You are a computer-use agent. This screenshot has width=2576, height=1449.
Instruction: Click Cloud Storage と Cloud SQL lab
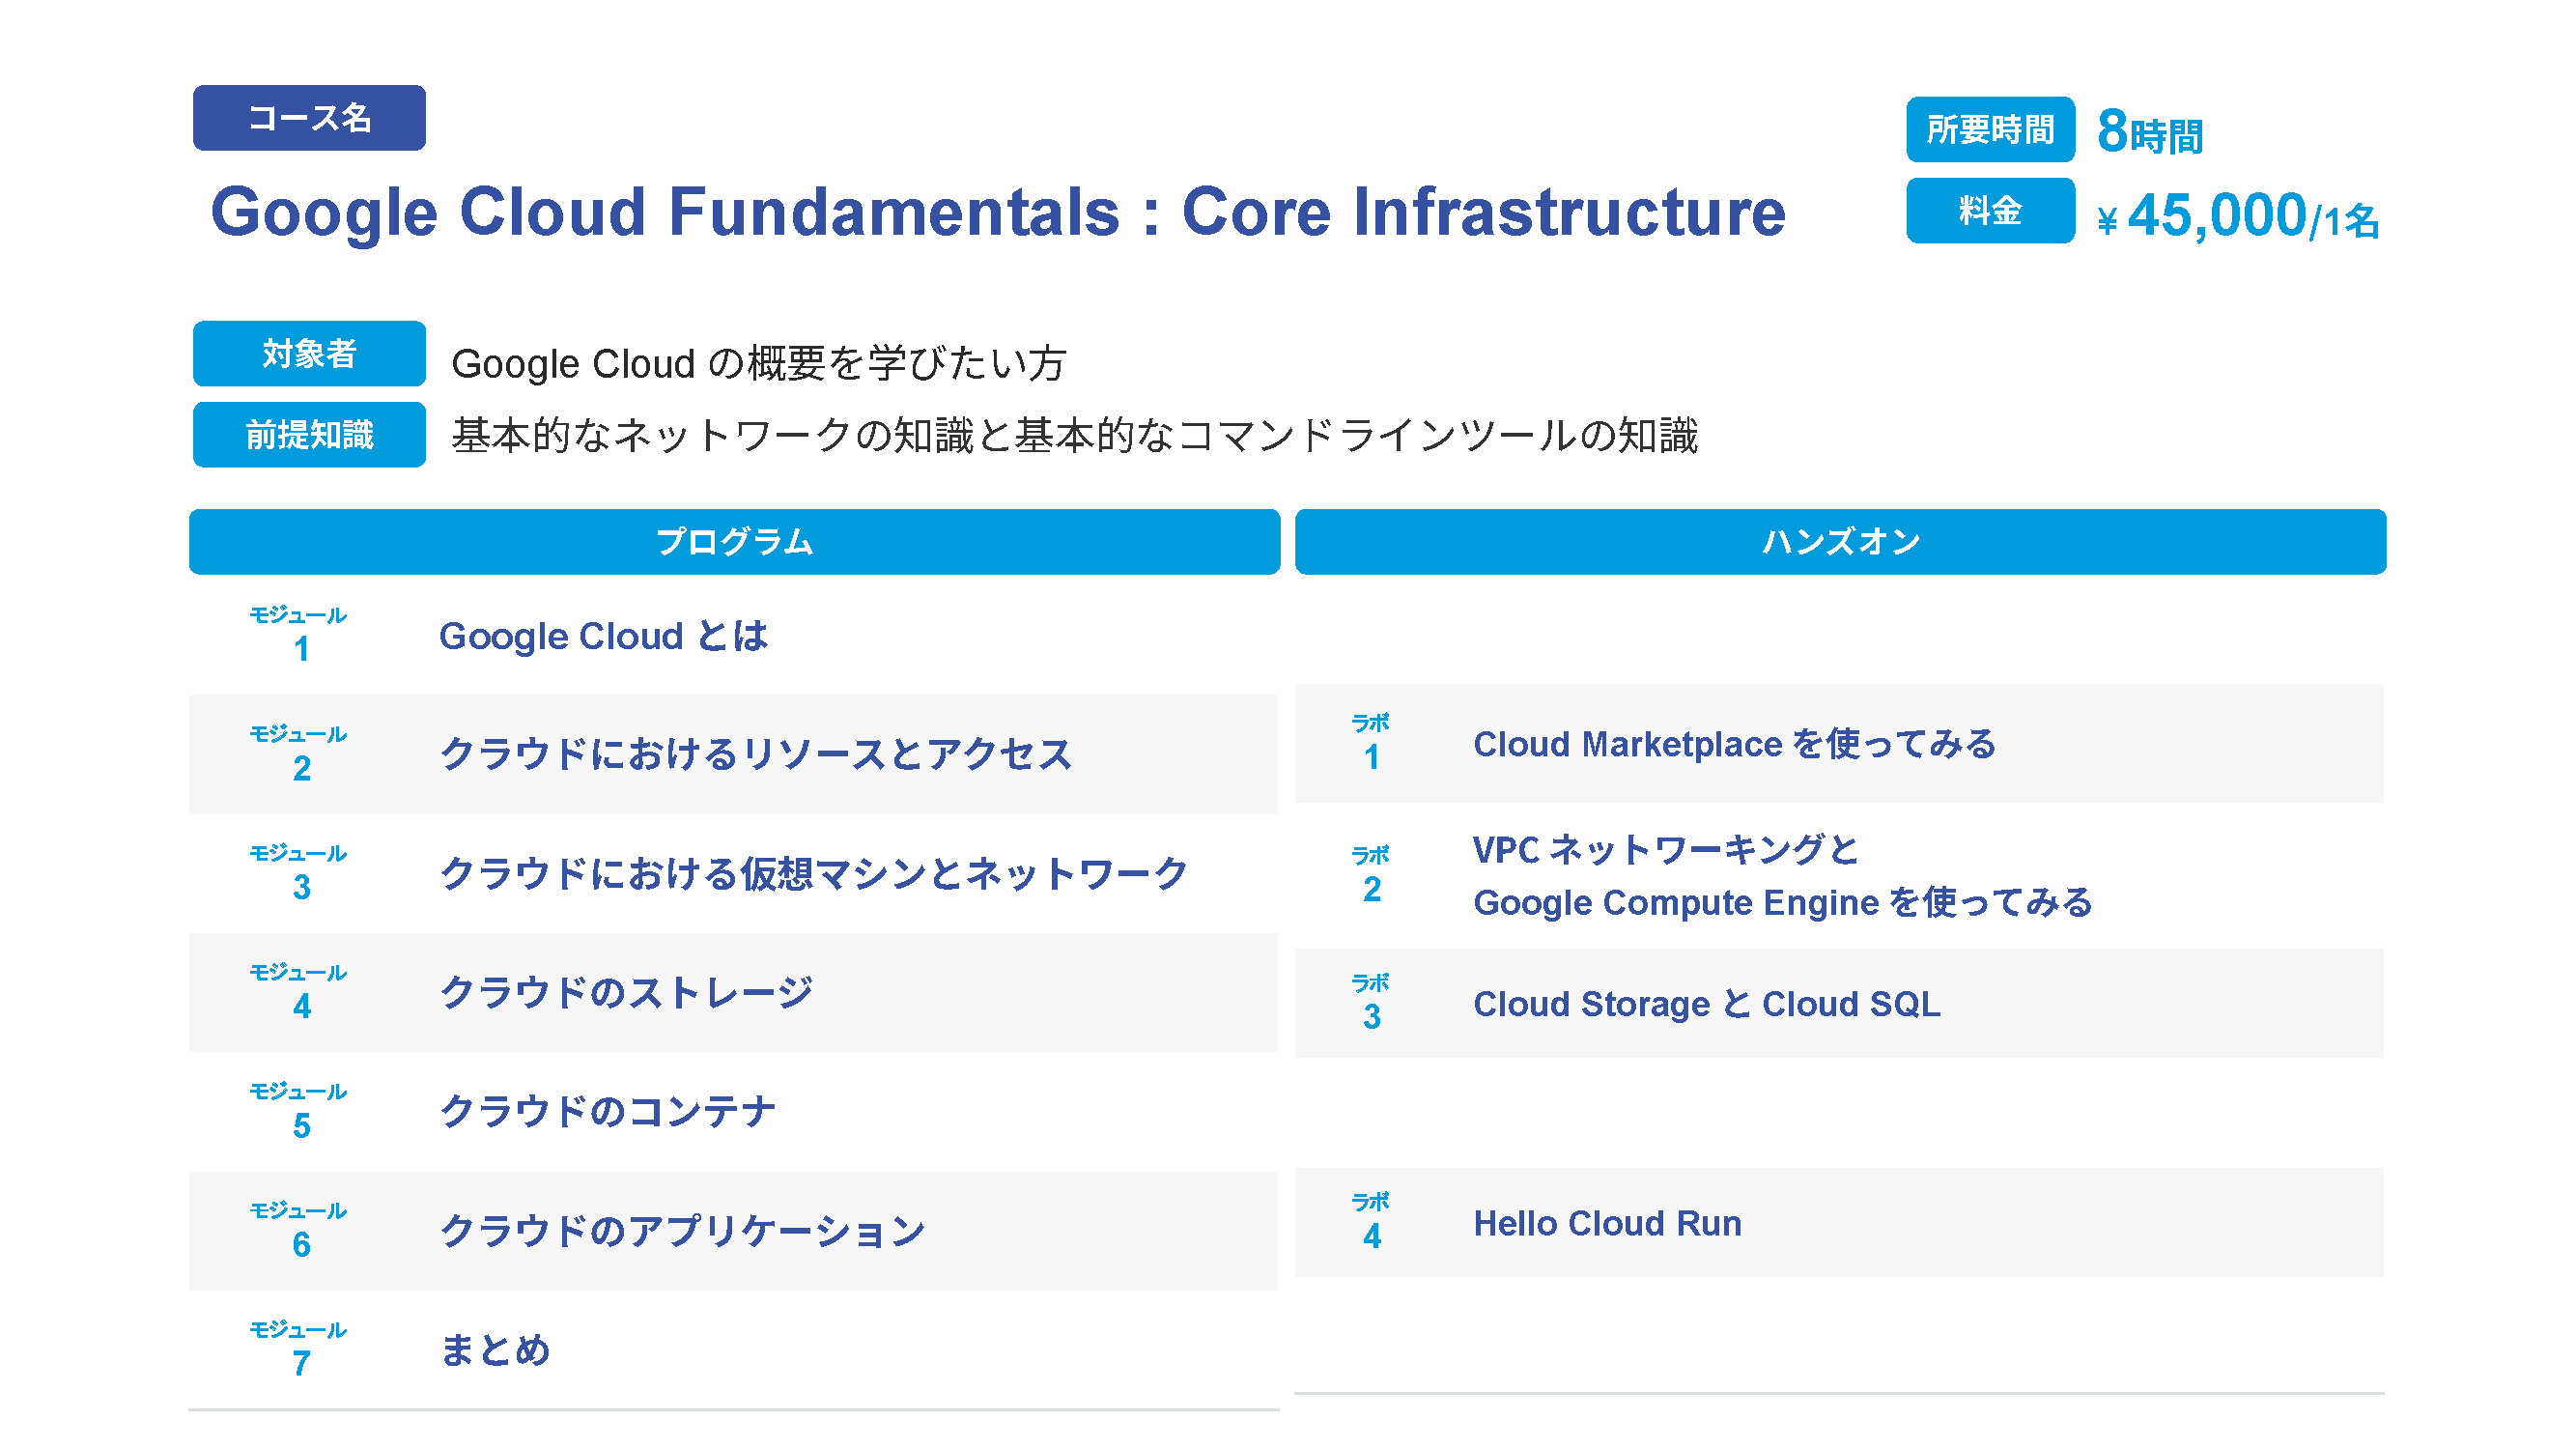click(x=1706, y=1004)
